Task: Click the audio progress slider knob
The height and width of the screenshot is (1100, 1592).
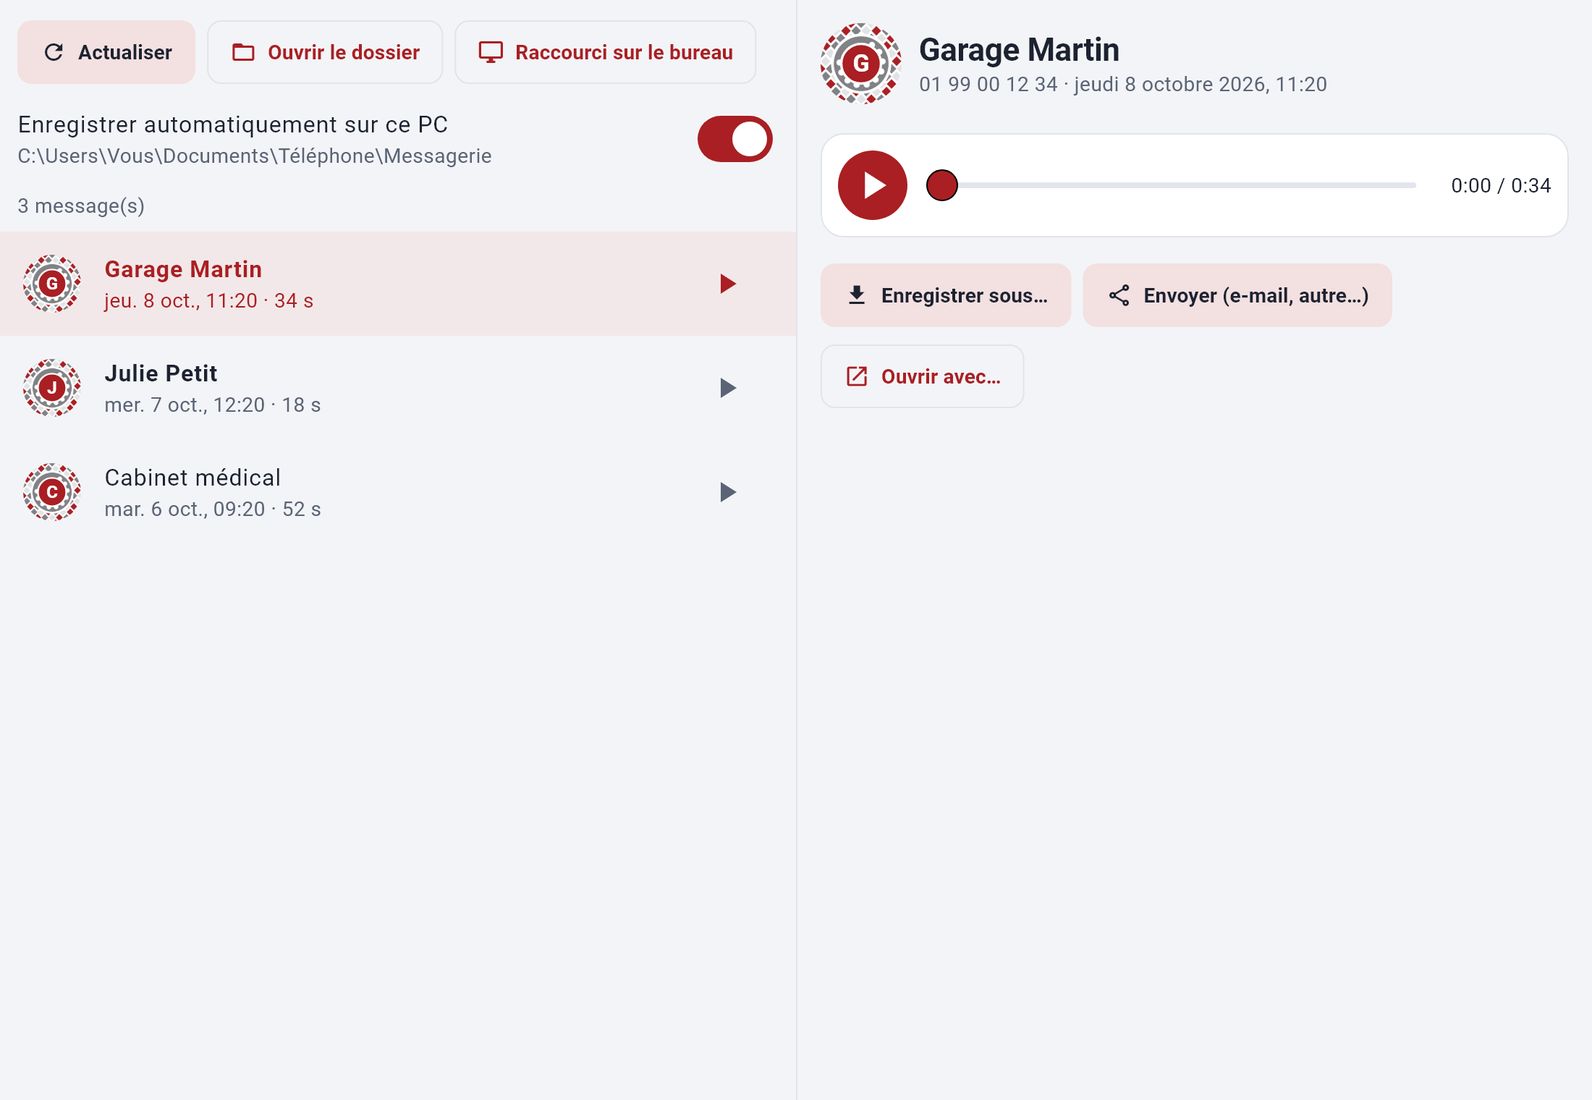Action: 942,185
